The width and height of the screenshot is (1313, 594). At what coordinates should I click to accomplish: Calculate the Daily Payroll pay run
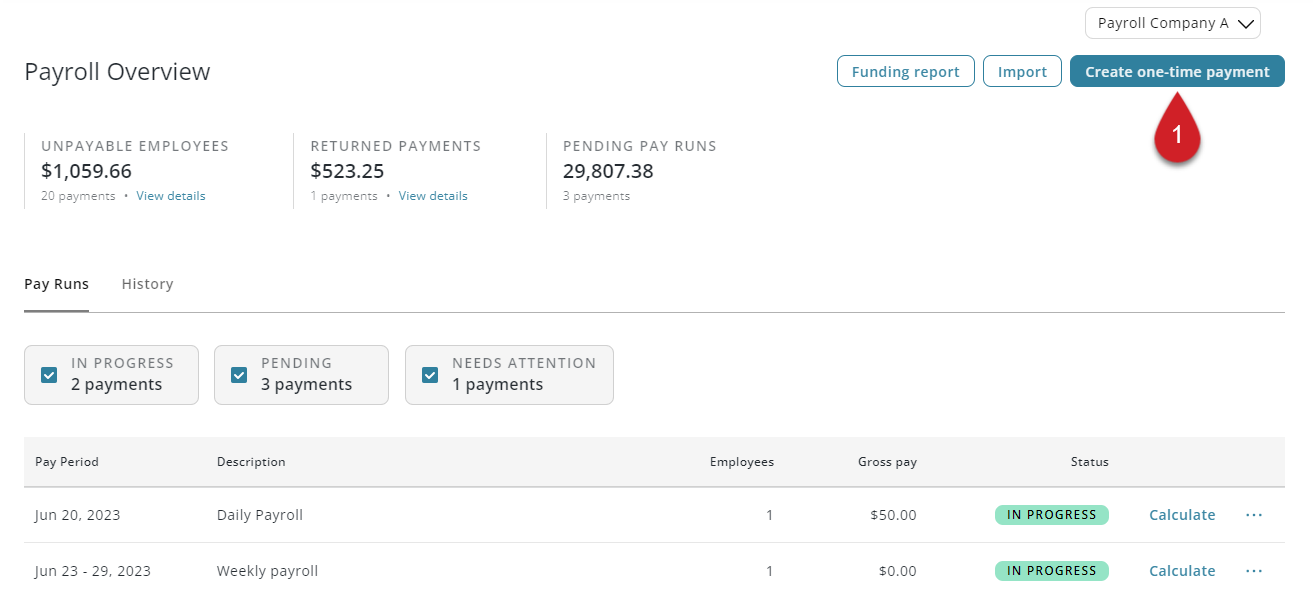pyautogui.click(x=1182, y=515)
